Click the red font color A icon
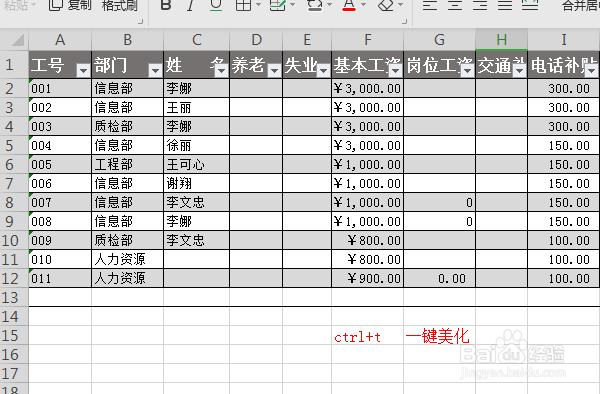Viewport: 600px width, 394px height. 349,5
